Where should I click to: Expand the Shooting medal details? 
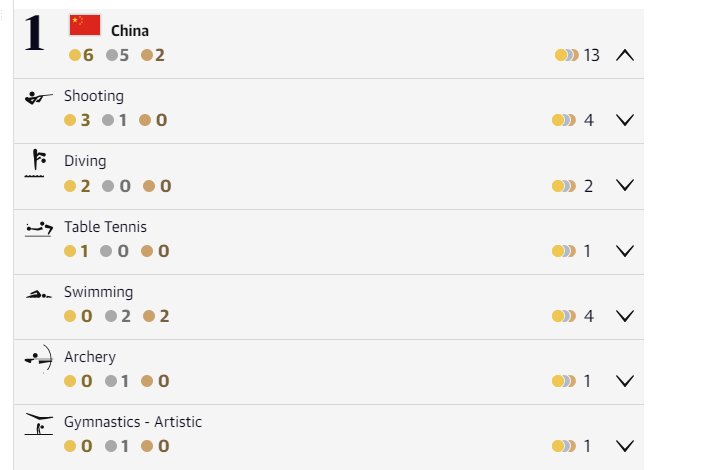click(x=625, y=120)
